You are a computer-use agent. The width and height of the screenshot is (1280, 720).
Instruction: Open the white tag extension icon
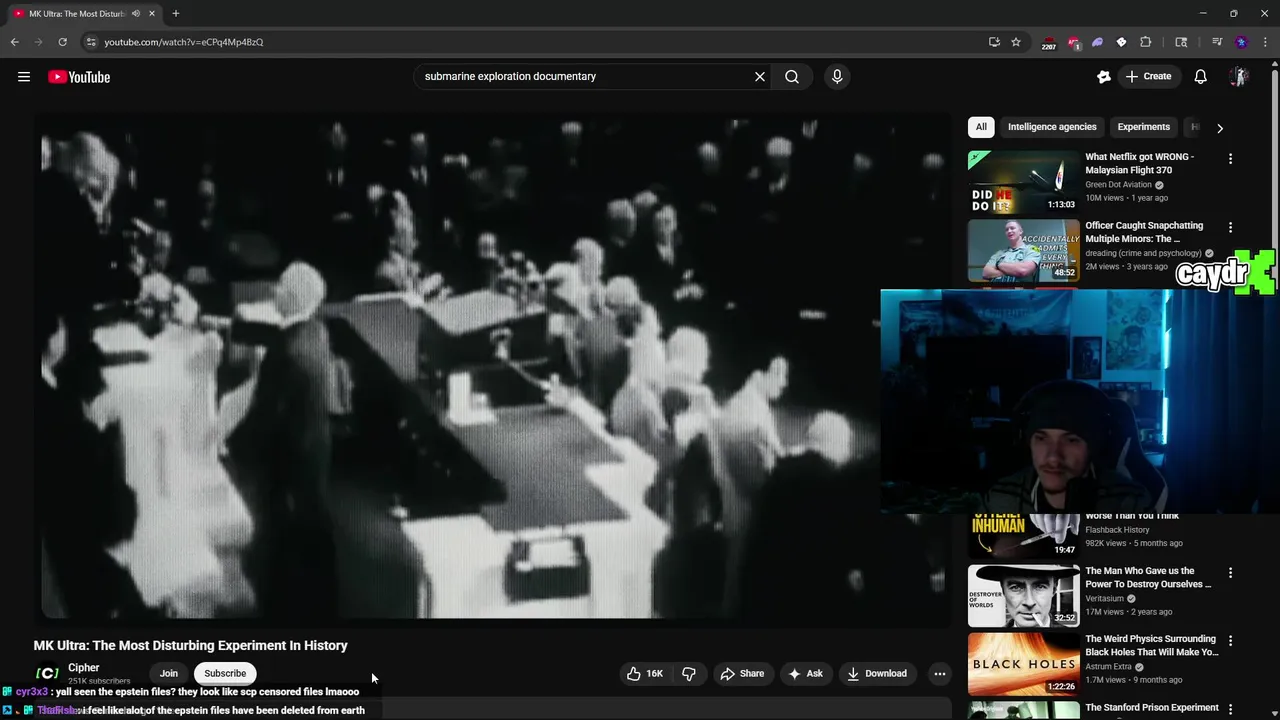(x=1121, y=42)
